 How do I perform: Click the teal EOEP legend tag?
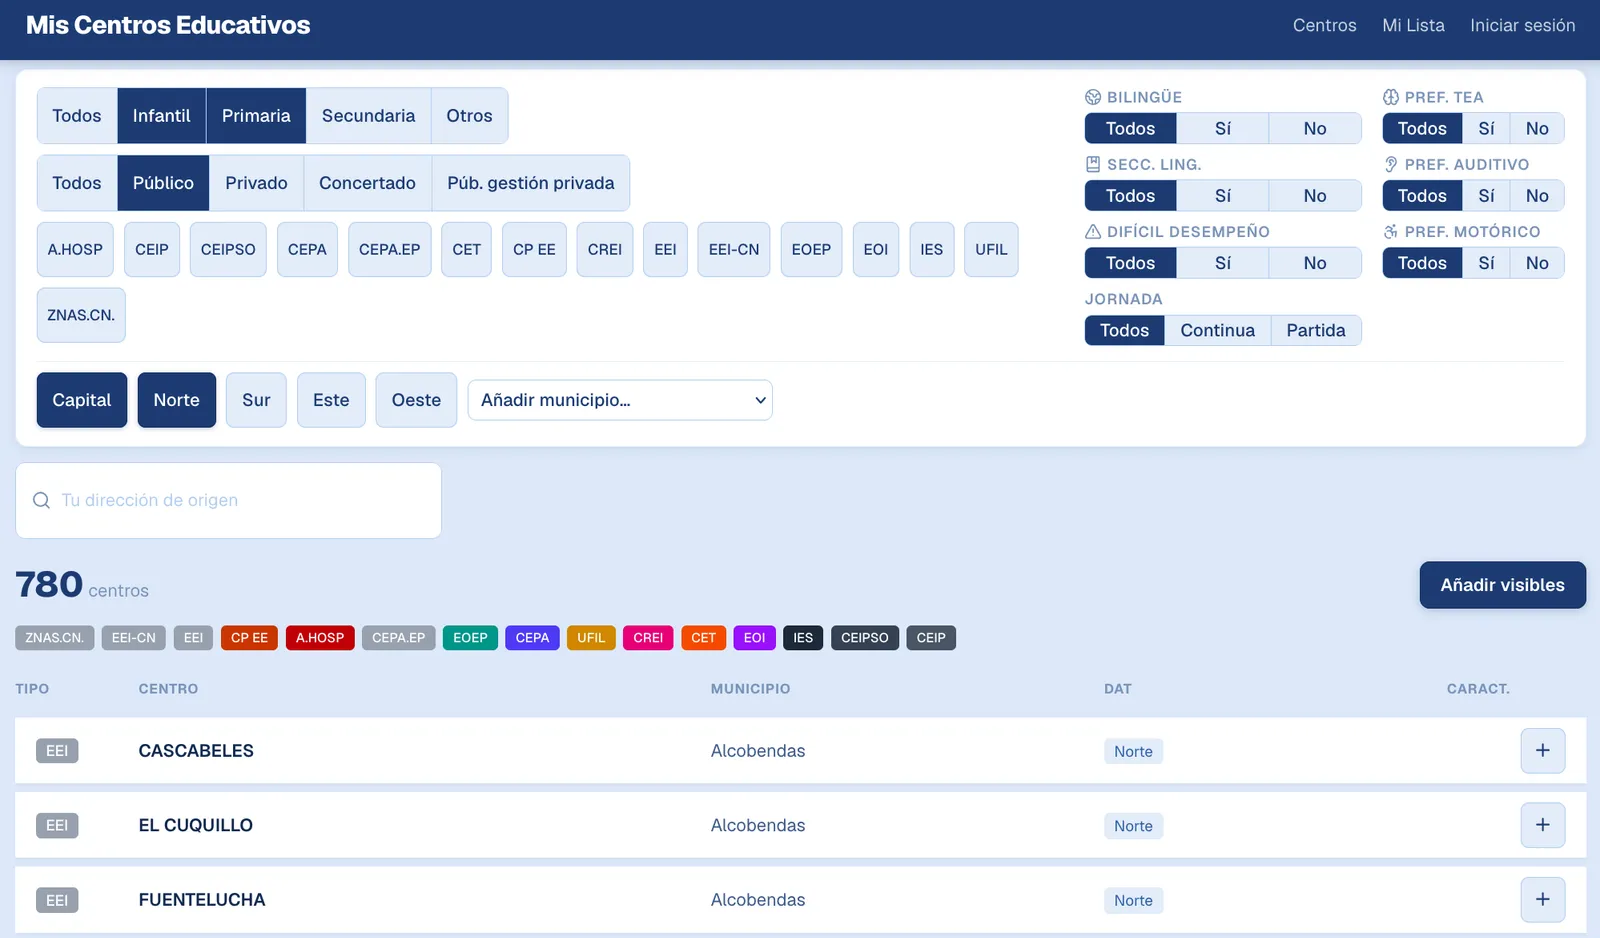coord(470,638)
